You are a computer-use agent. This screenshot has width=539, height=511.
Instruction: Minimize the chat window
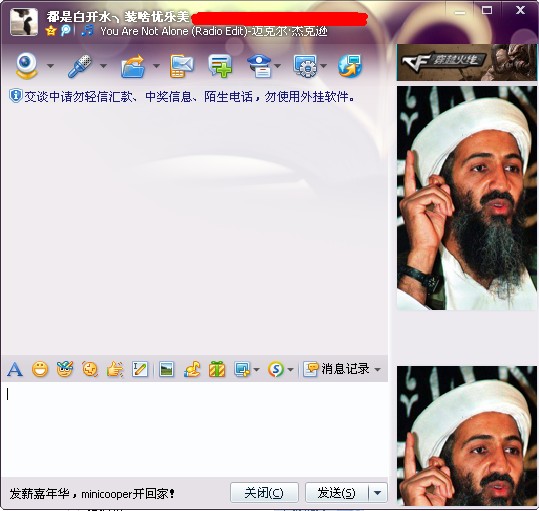[460, 12]
